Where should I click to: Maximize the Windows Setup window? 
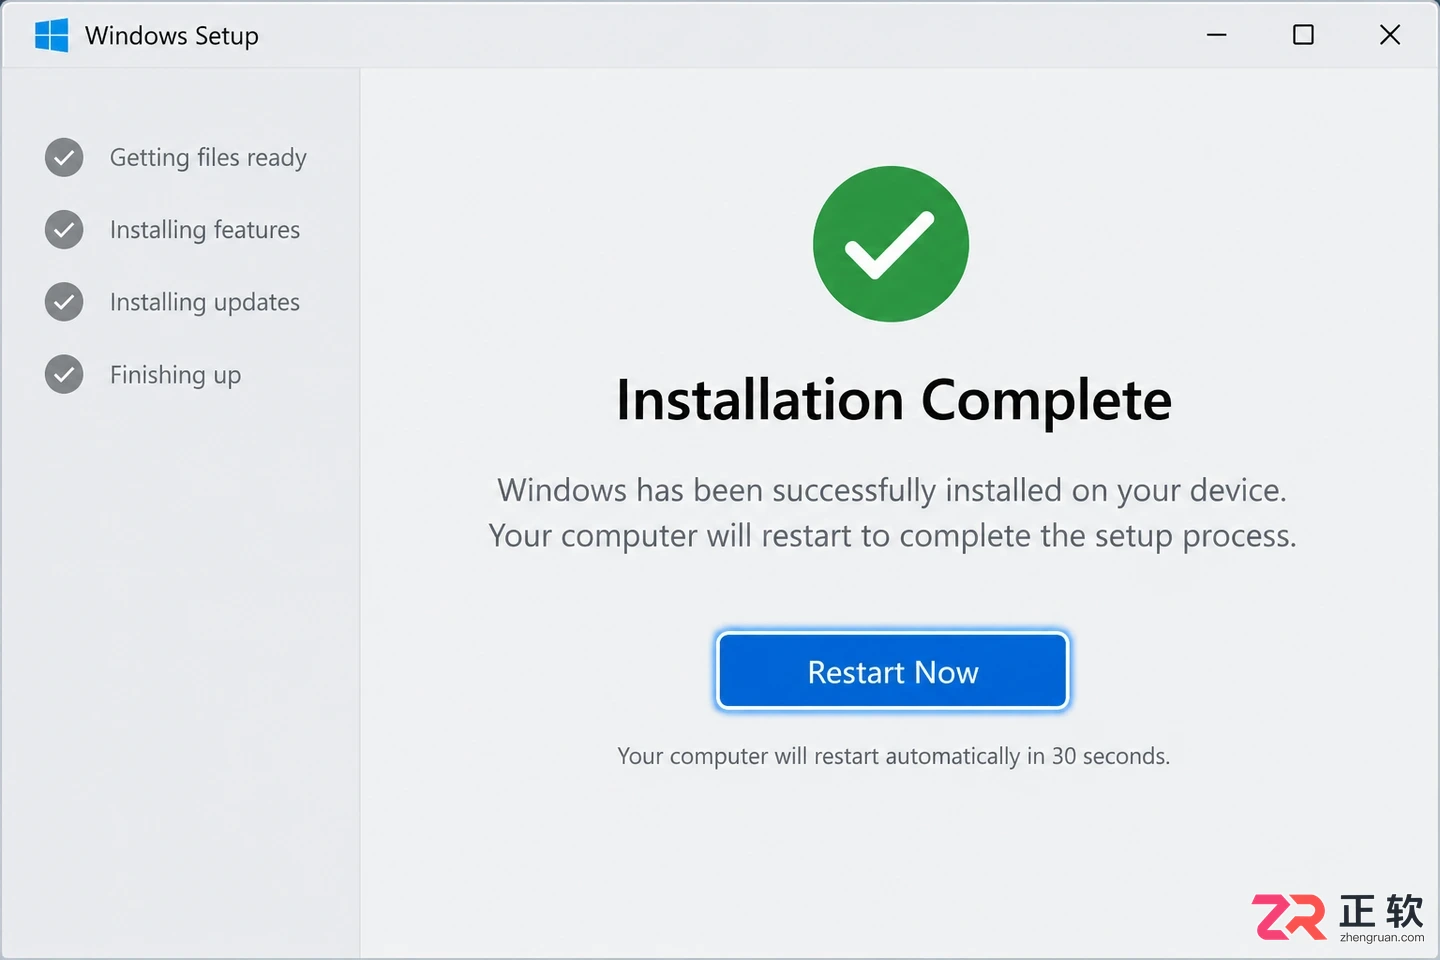[1303, 35]
